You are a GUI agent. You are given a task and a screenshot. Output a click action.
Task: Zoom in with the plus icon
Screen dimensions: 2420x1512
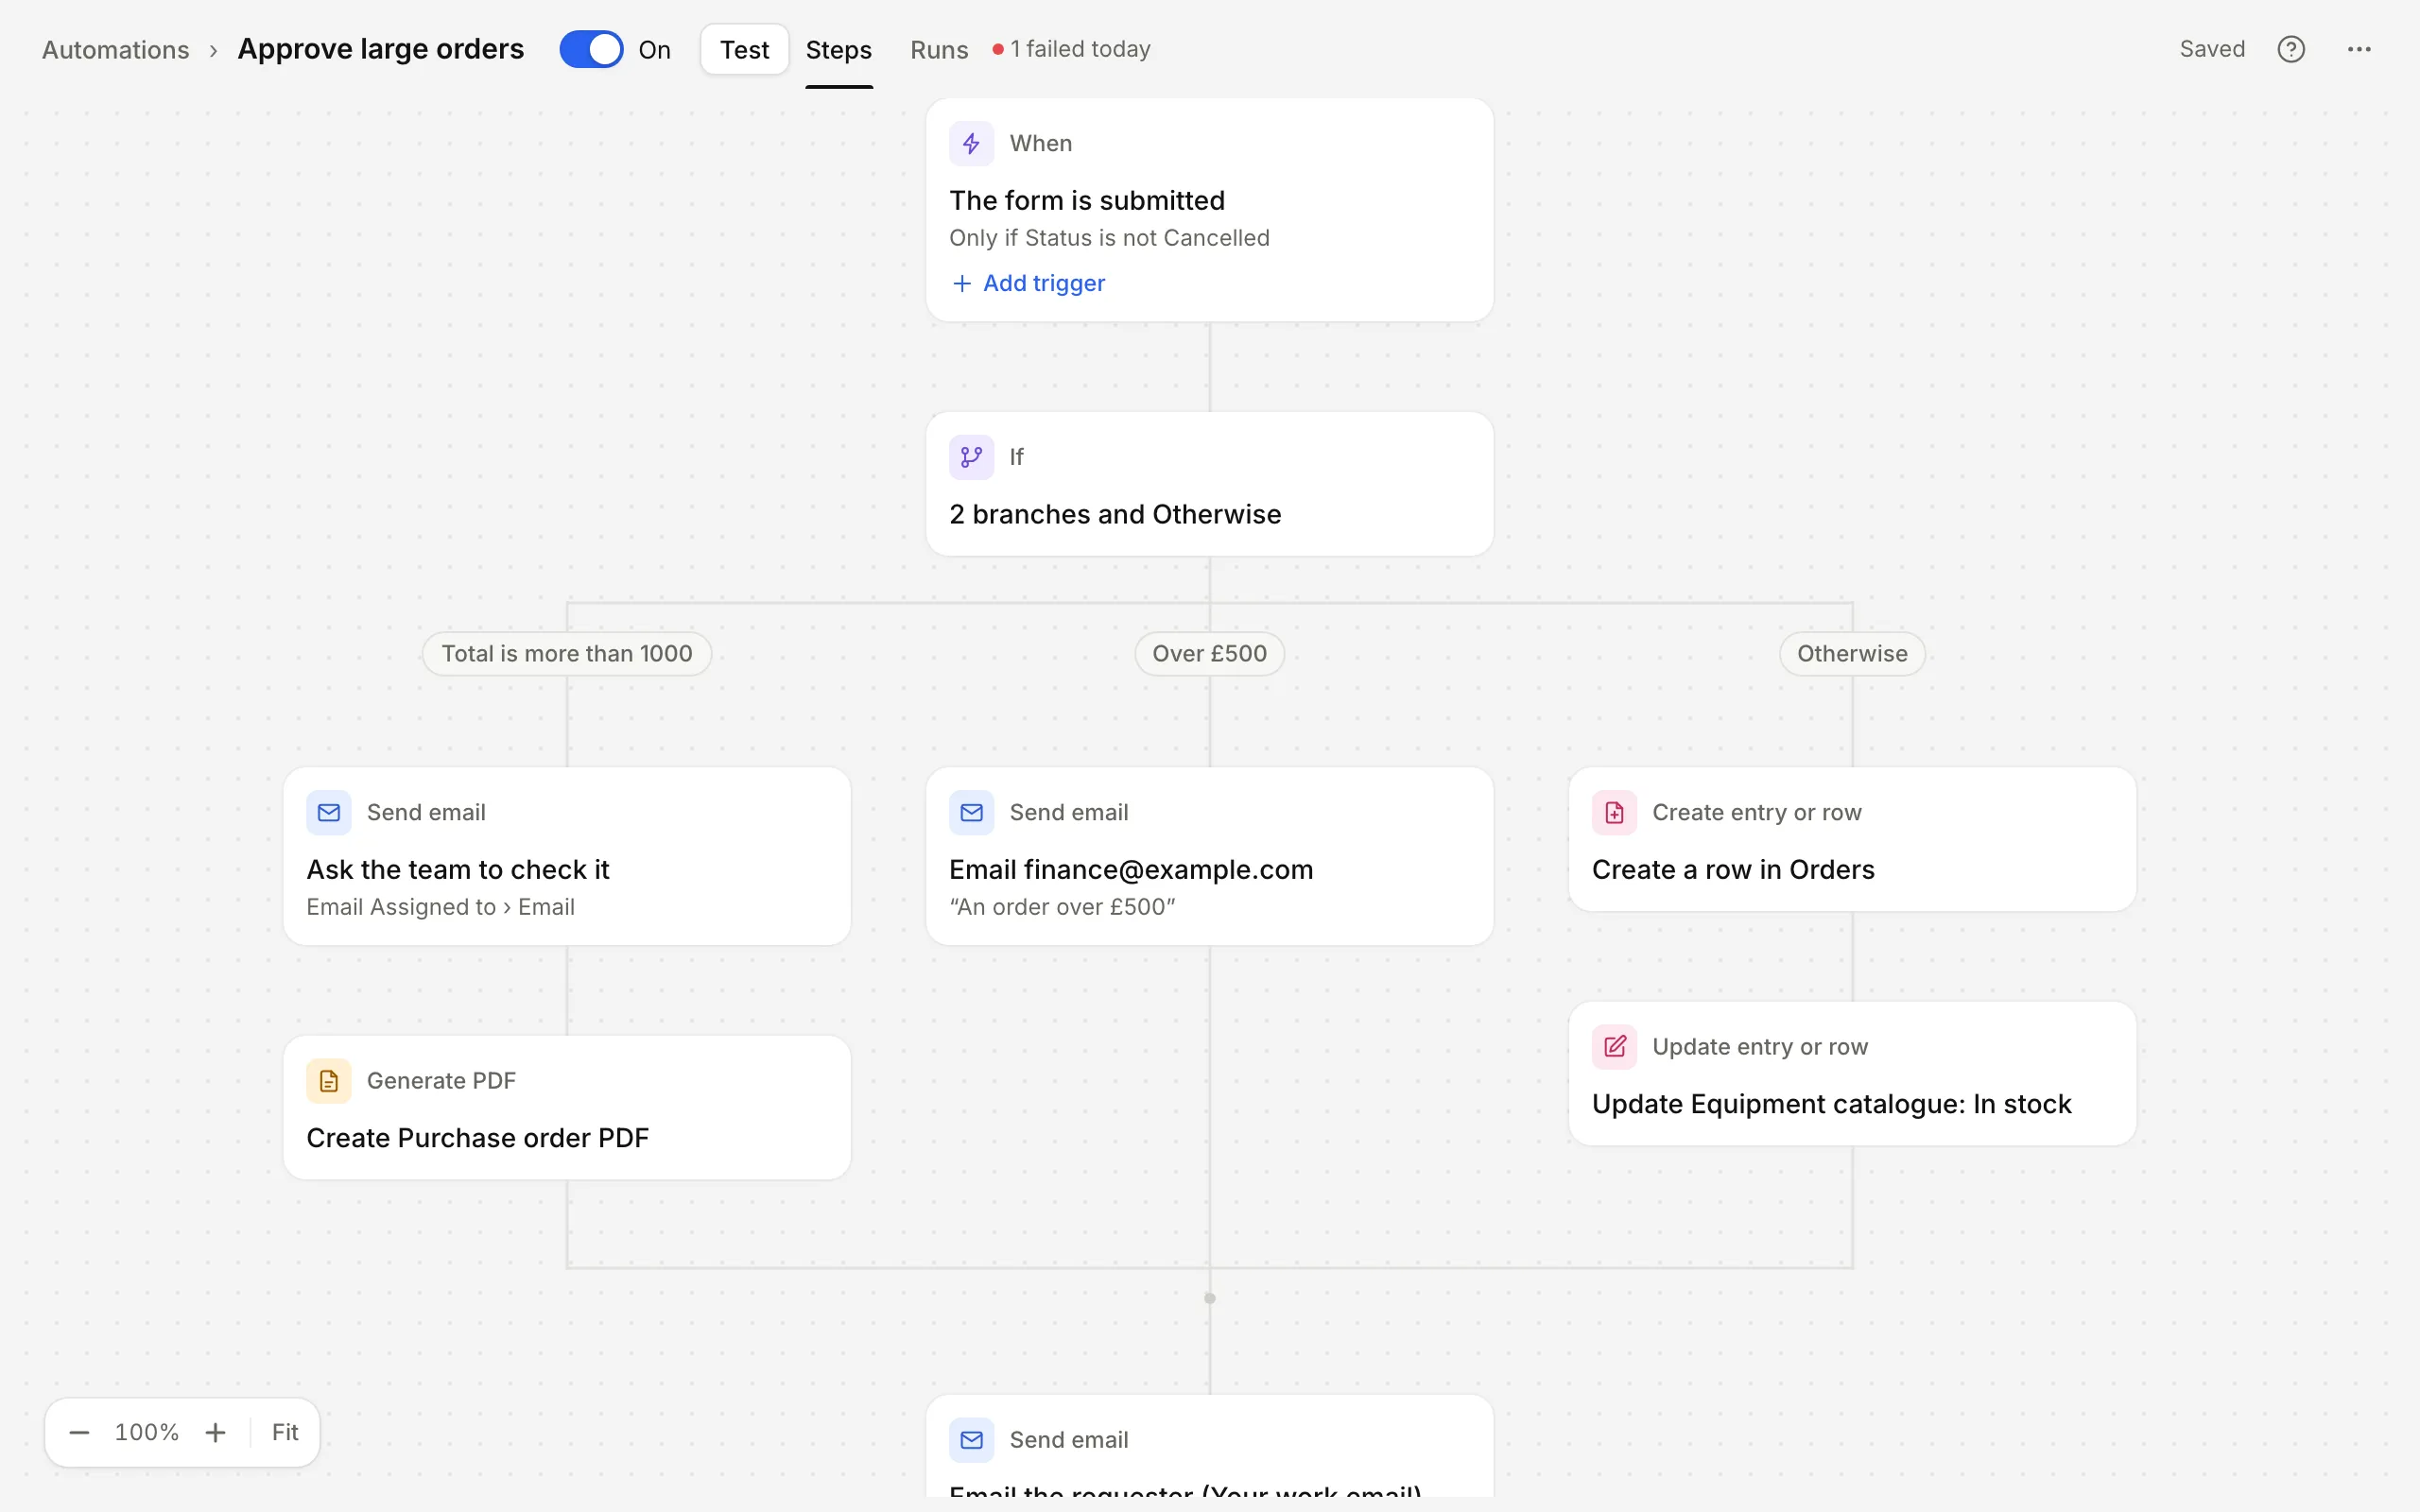pyautogui.click(x=215, y=1433)
